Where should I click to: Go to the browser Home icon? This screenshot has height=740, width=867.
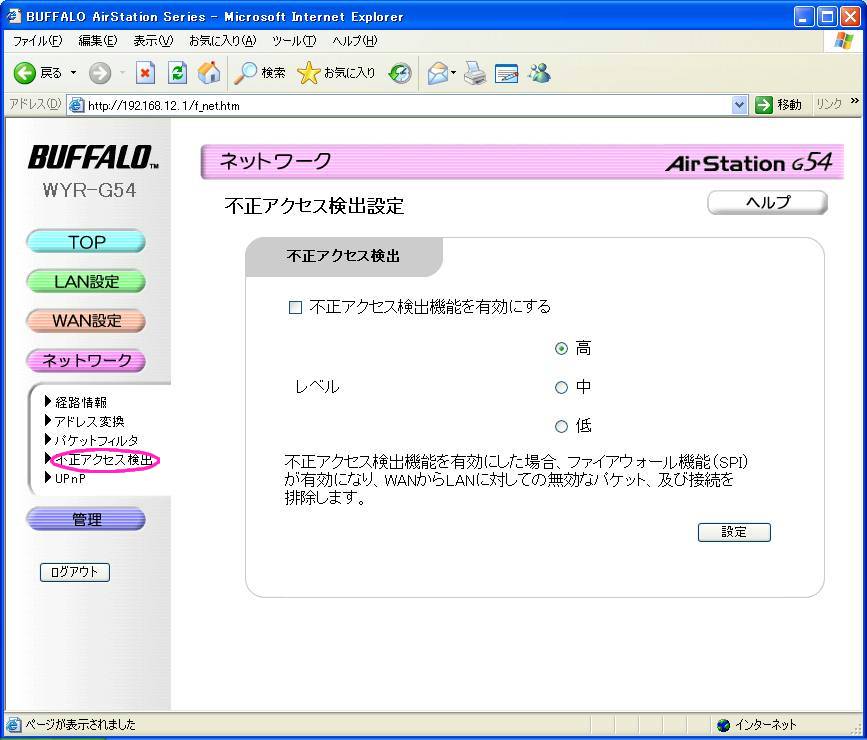209,73
